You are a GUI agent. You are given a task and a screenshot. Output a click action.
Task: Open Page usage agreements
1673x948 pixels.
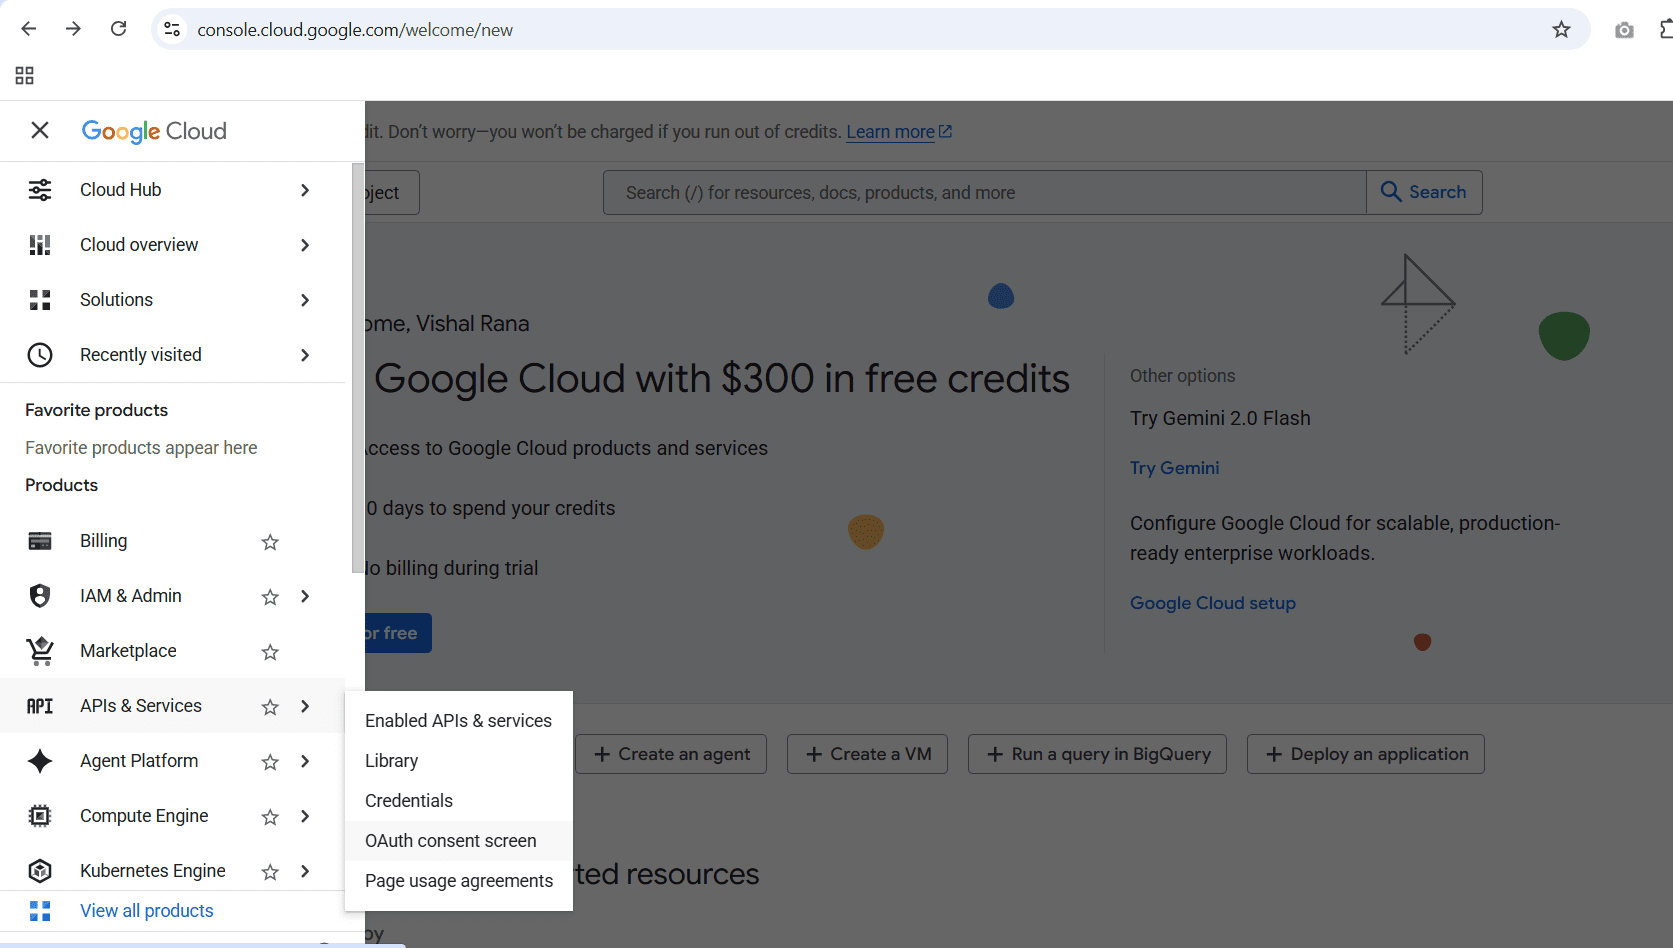pyautogui.click(x=459, y=881)
